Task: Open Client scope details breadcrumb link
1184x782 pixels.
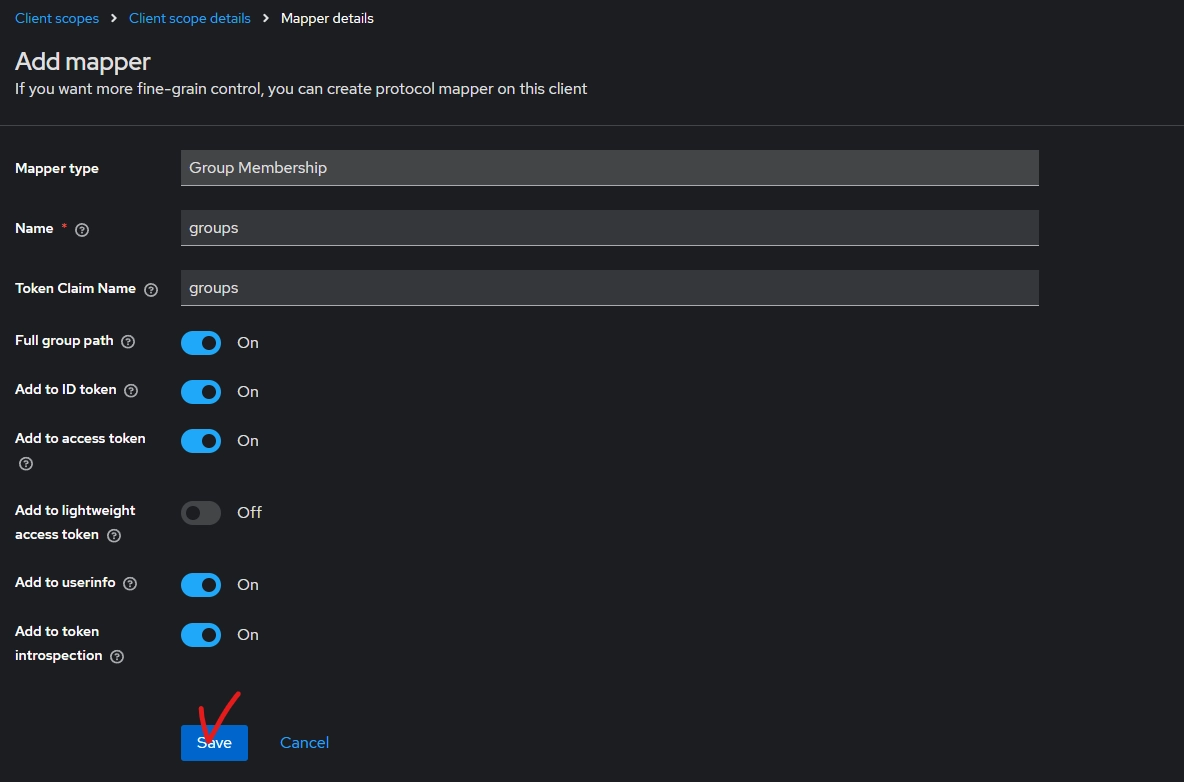Action: pyautogui.click(x=190, y=18)
